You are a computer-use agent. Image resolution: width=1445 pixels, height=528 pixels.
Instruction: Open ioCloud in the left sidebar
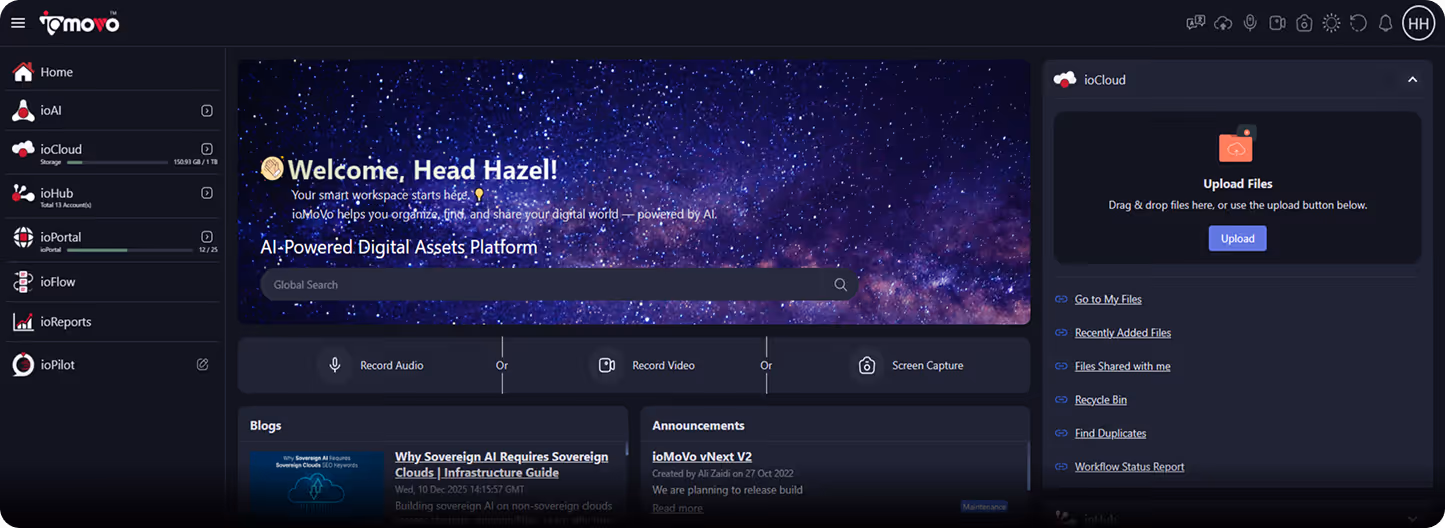point(61,149)
